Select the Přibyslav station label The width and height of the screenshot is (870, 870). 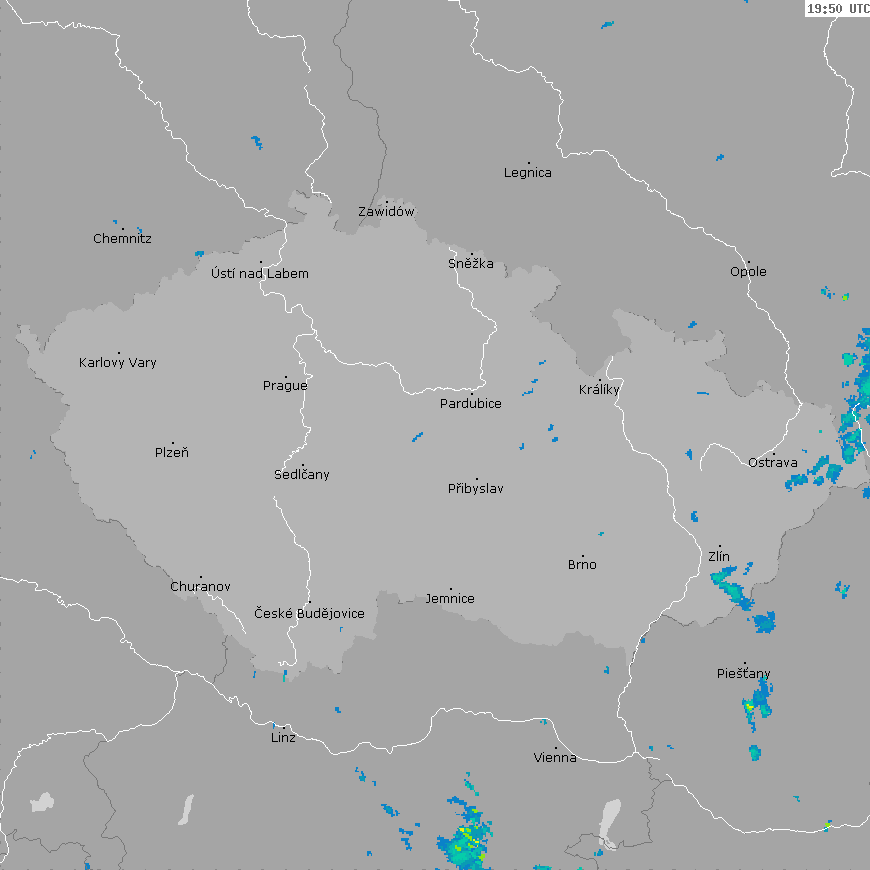[476, 489]
